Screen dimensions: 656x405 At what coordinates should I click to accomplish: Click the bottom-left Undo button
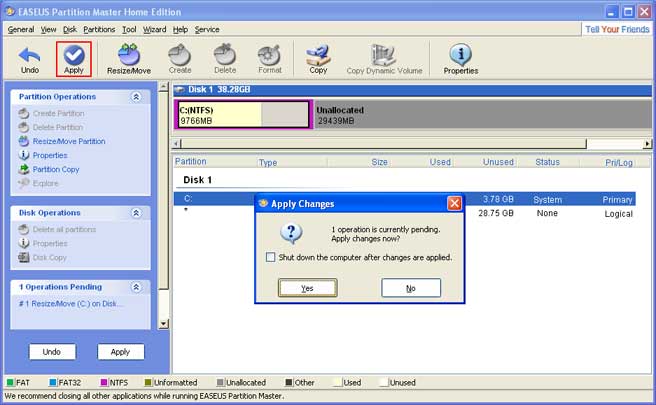52,352
